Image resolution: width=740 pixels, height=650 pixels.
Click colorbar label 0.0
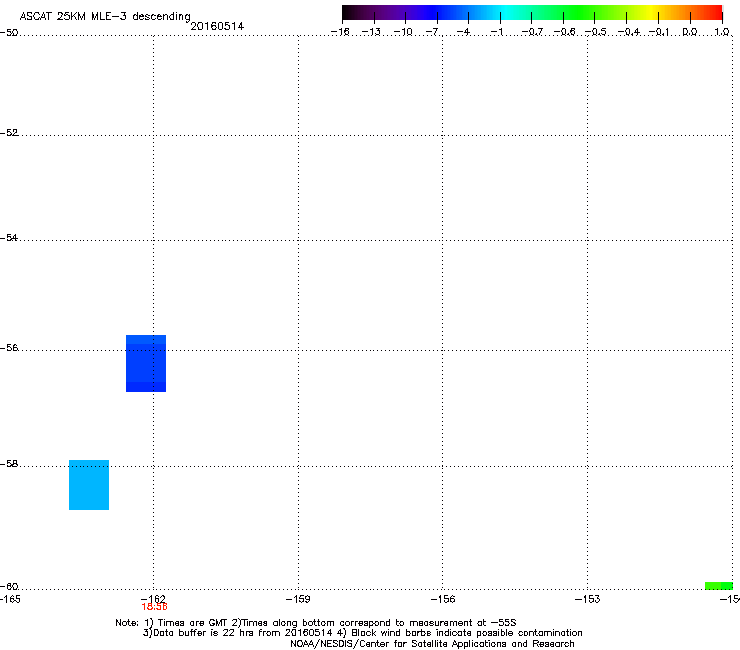pos(690,32)
